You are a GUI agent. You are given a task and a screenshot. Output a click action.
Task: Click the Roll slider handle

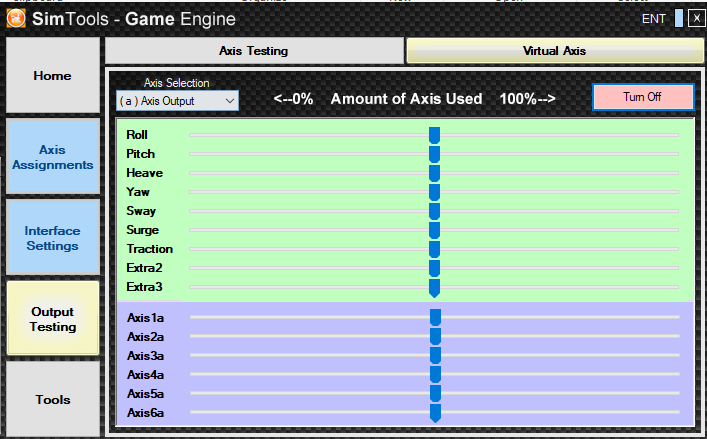[x=434, y=135]
